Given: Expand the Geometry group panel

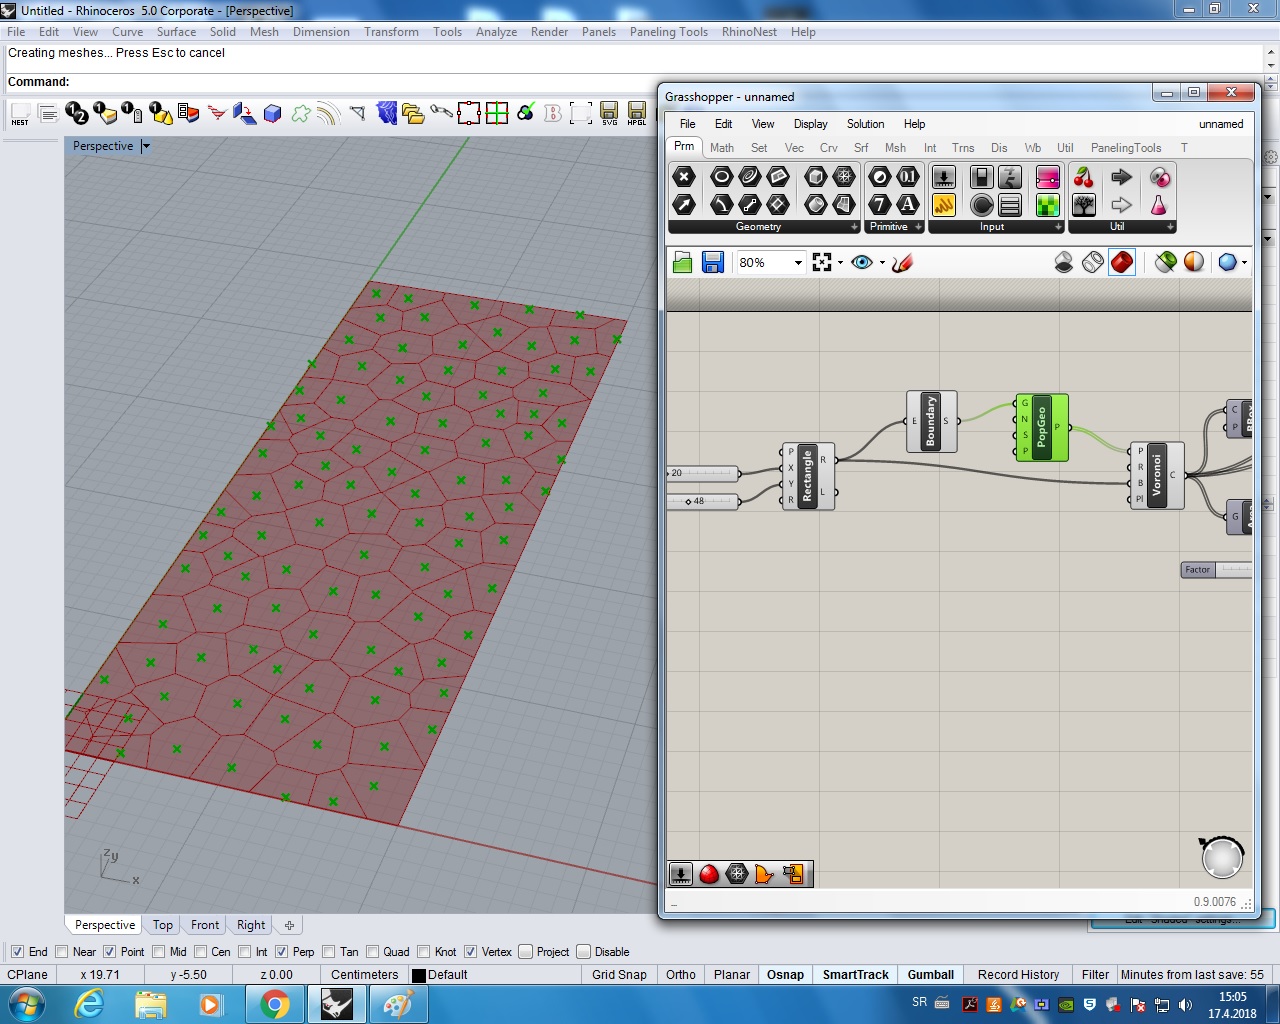Looking at the screenshot, I should [x=854, y=227].
